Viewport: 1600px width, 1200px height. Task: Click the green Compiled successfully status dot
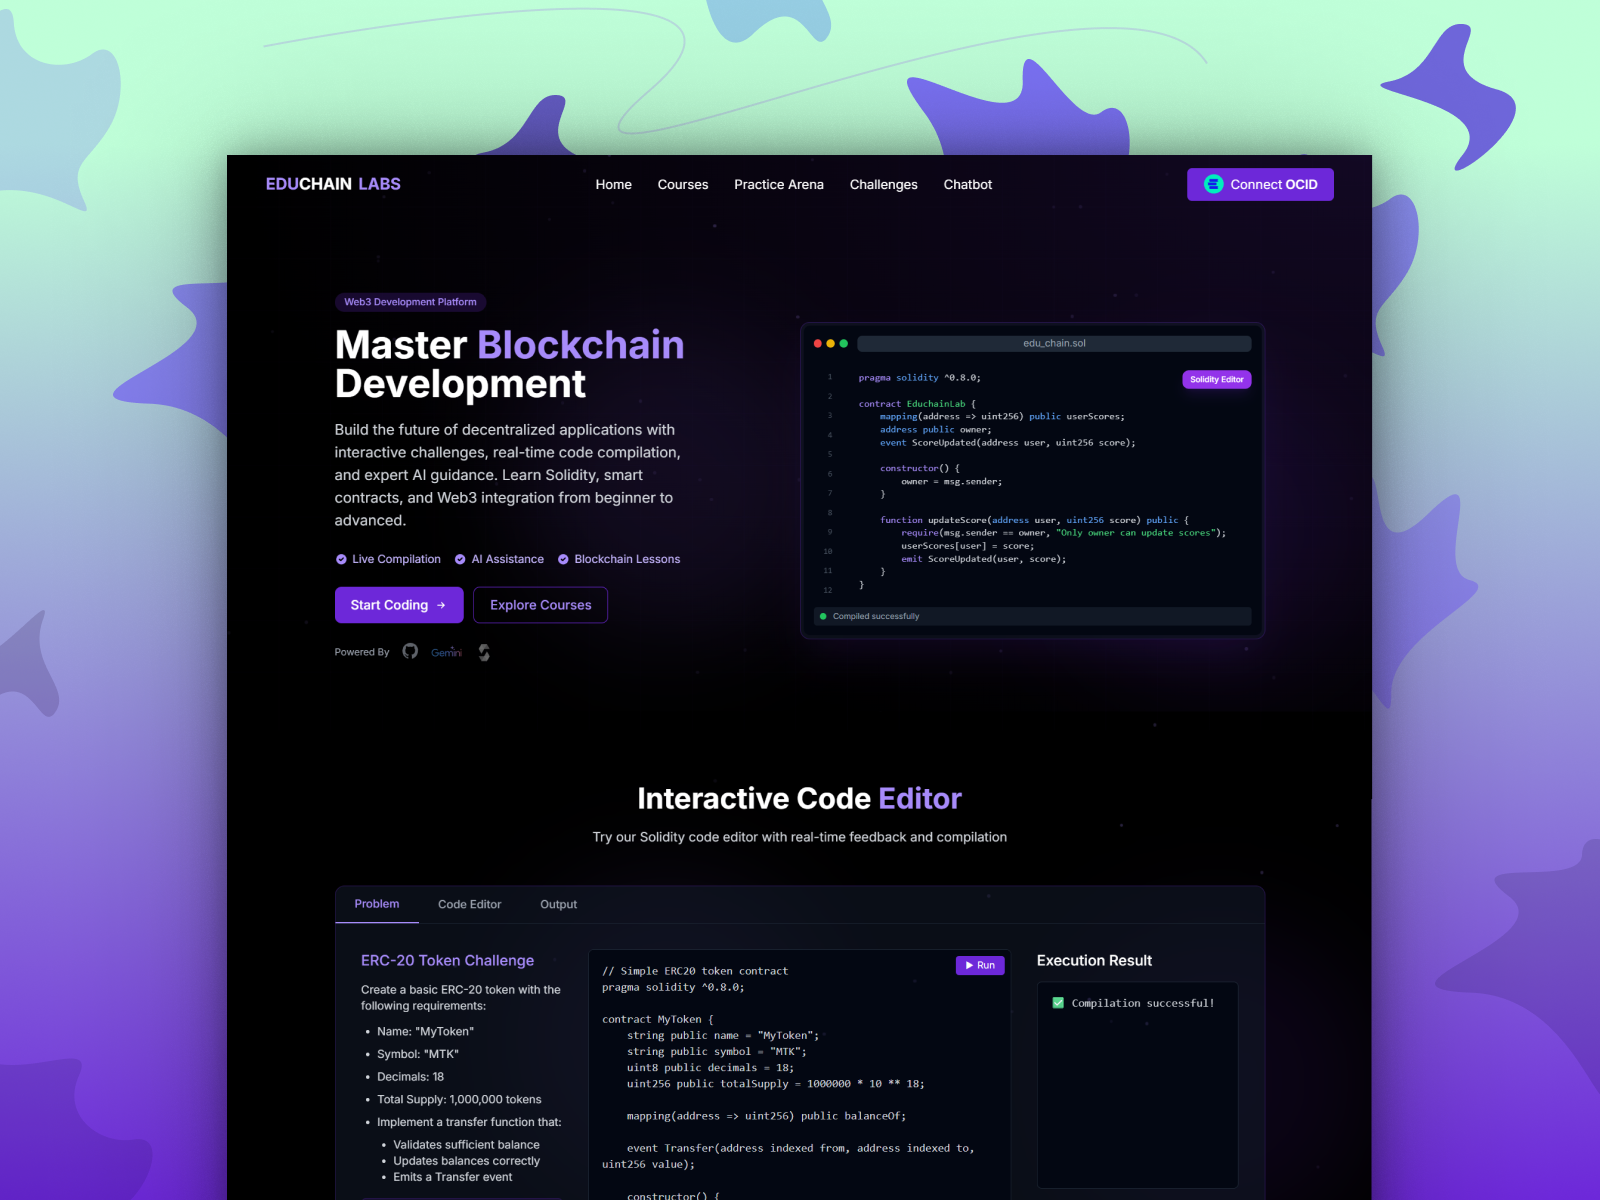click(822, 616)
